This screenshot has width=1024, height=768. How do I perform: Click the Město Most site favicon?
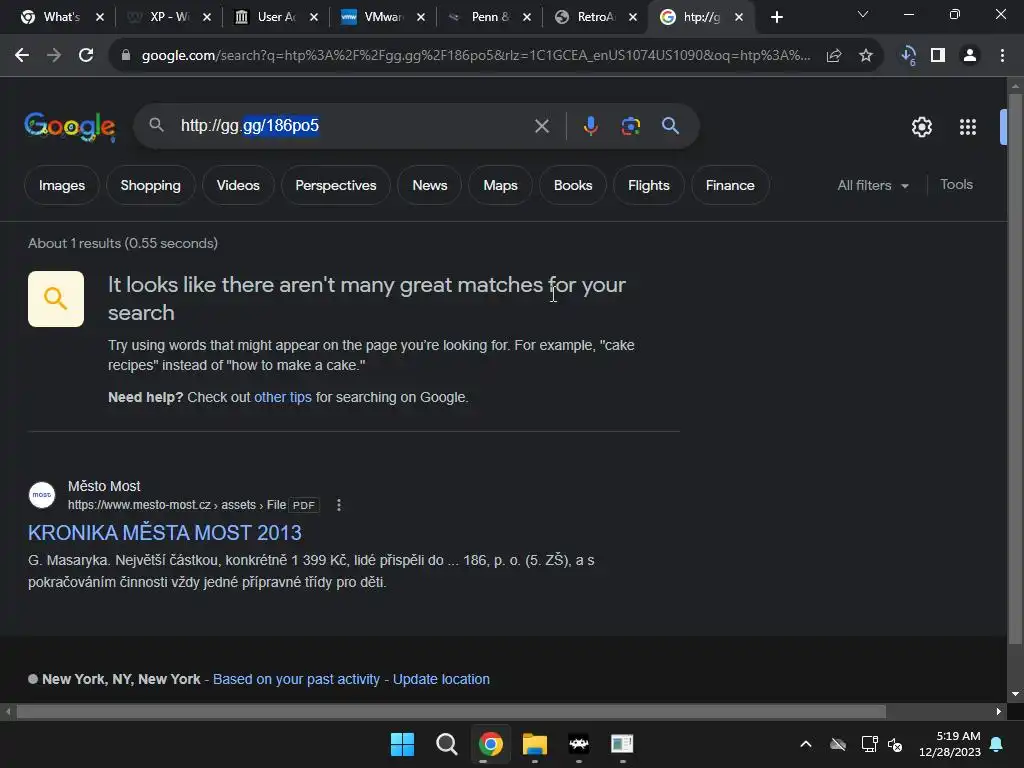click(42, 495)
